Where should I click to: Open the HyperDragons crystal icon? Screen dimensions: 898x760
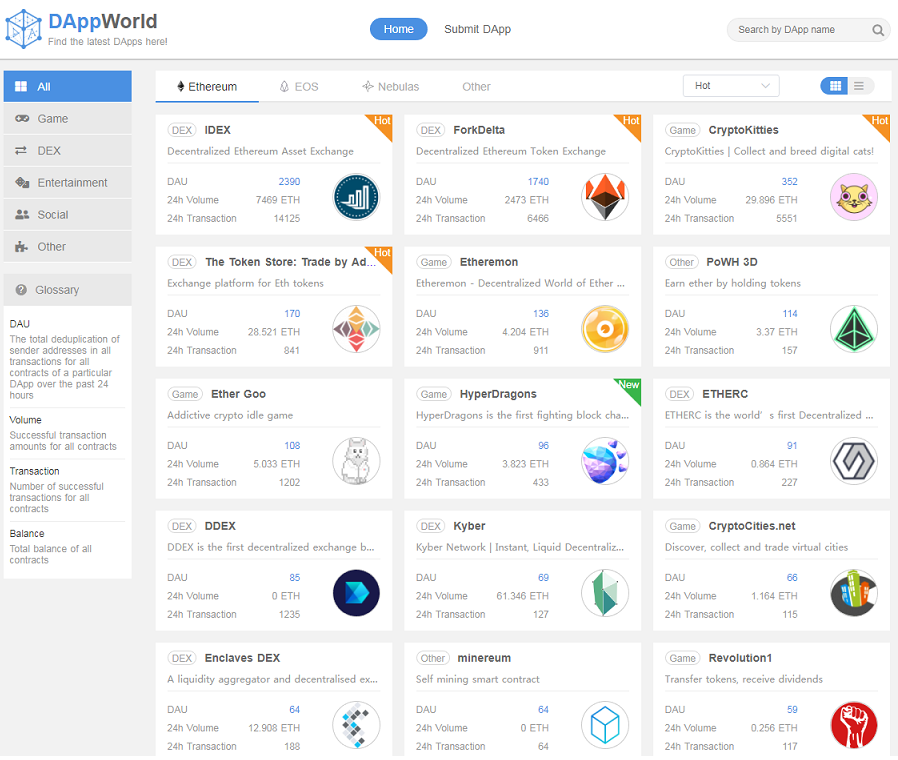point(605,461)
